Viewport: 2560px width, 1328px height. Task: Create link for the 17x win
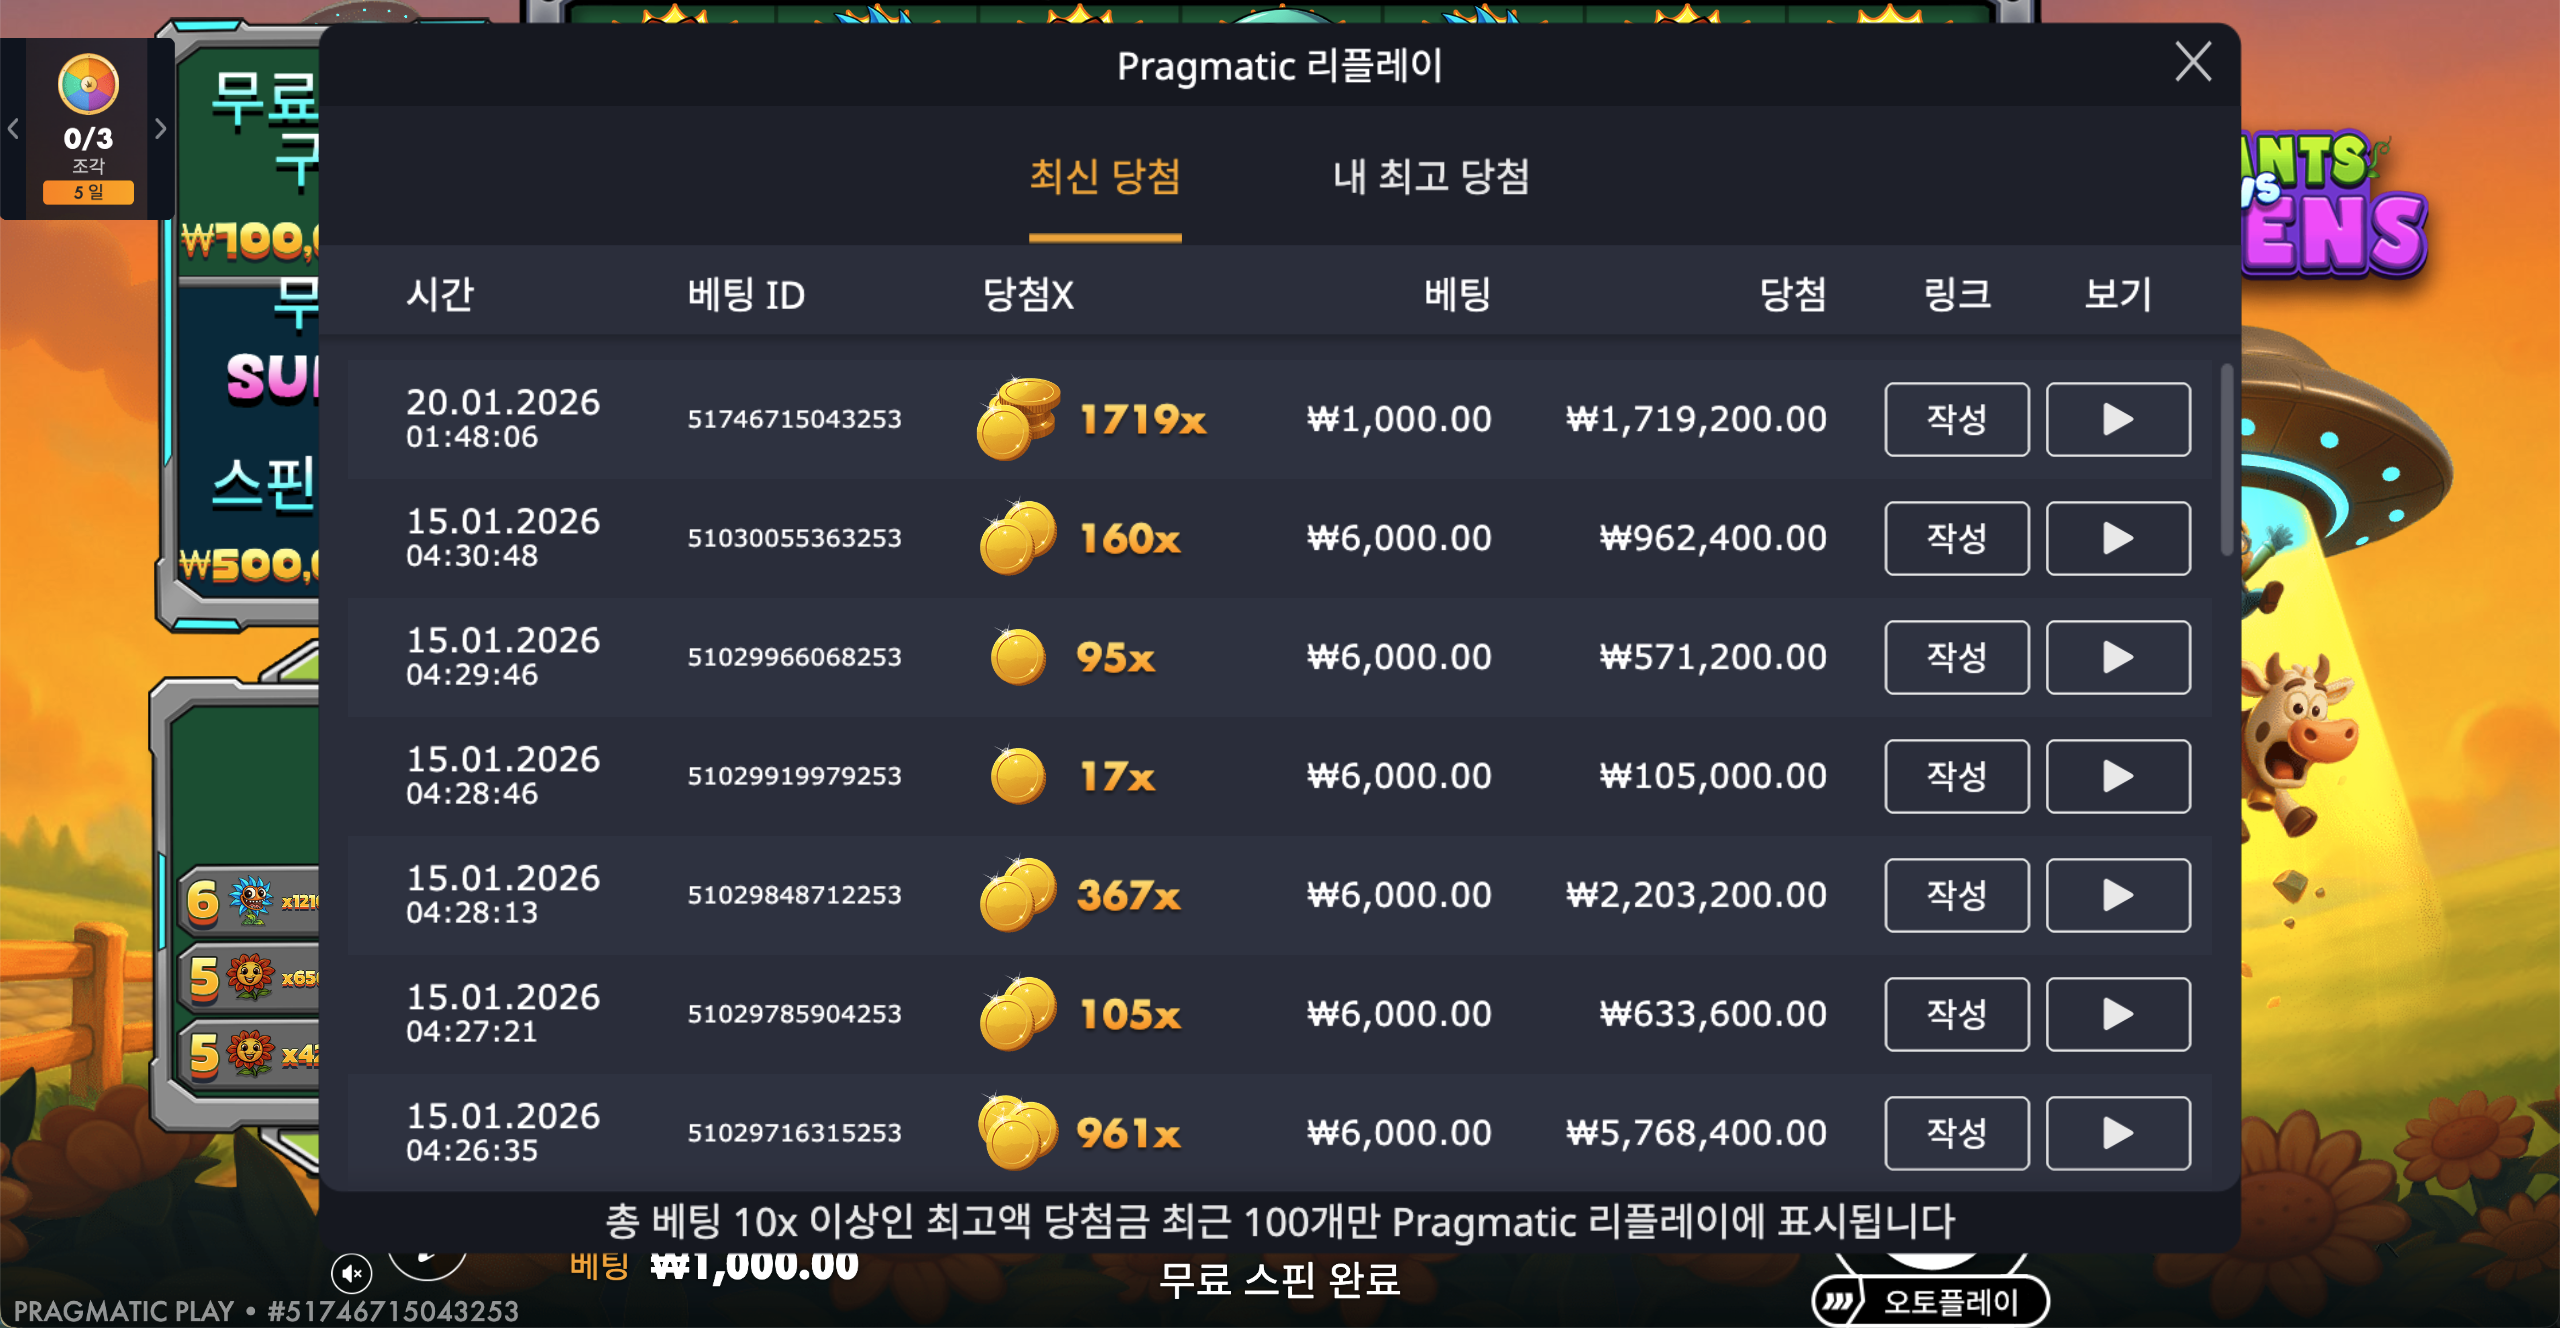(1957, 776)
